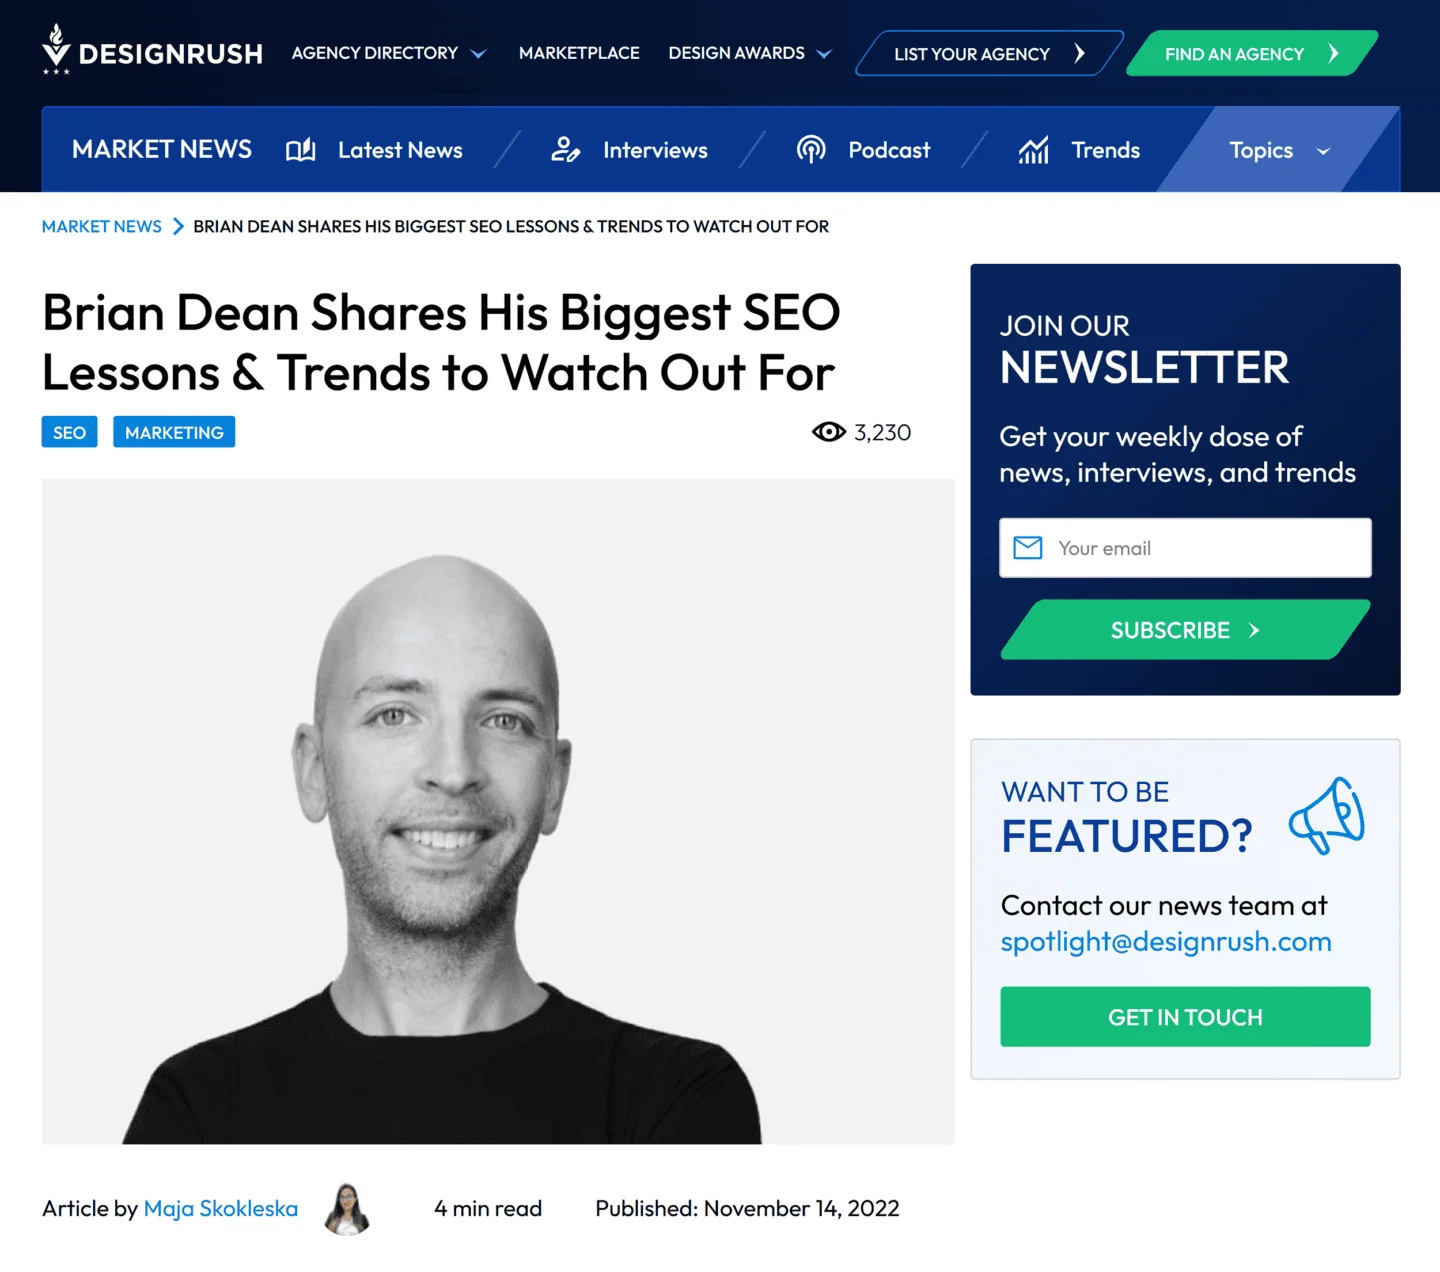This screenshot has height=1272, width=1440.
Task: Click the envelope icon in email field
Action: [x=1028, y=548]
